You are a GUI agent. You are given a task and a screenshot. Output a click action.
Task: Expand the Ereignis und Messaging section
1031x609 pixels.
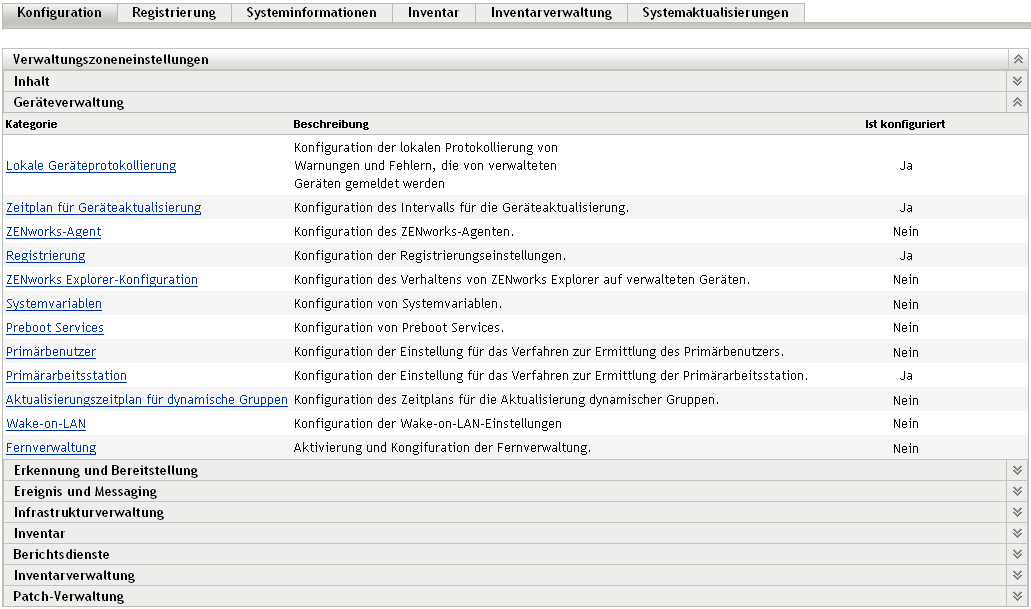[x=1017, y=491]
